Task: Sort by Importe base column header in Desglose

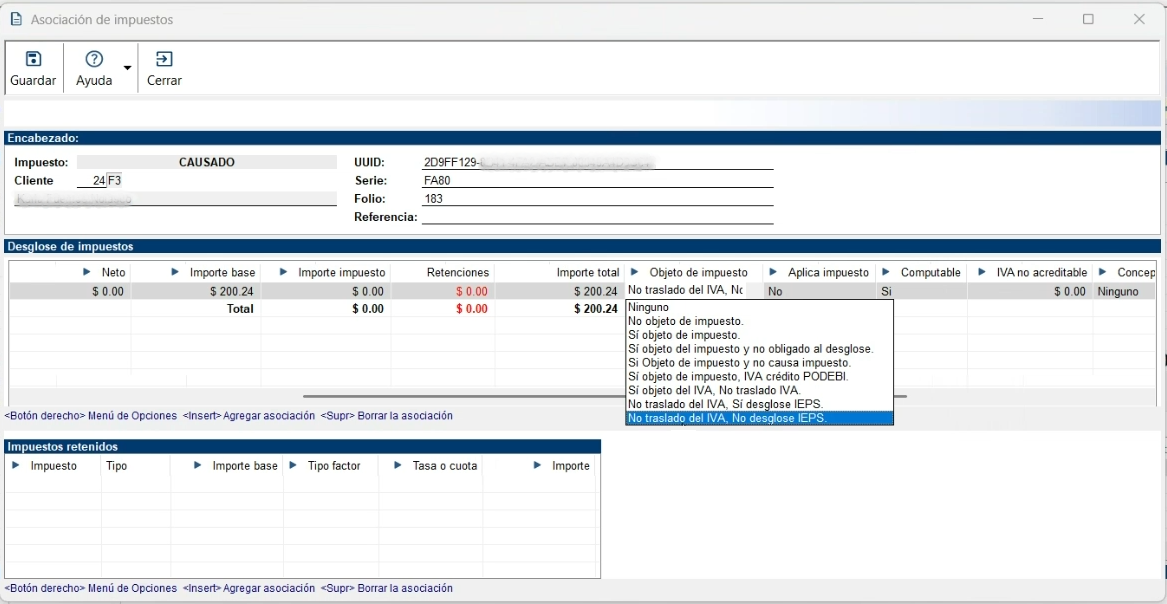Action: [222, 272]
